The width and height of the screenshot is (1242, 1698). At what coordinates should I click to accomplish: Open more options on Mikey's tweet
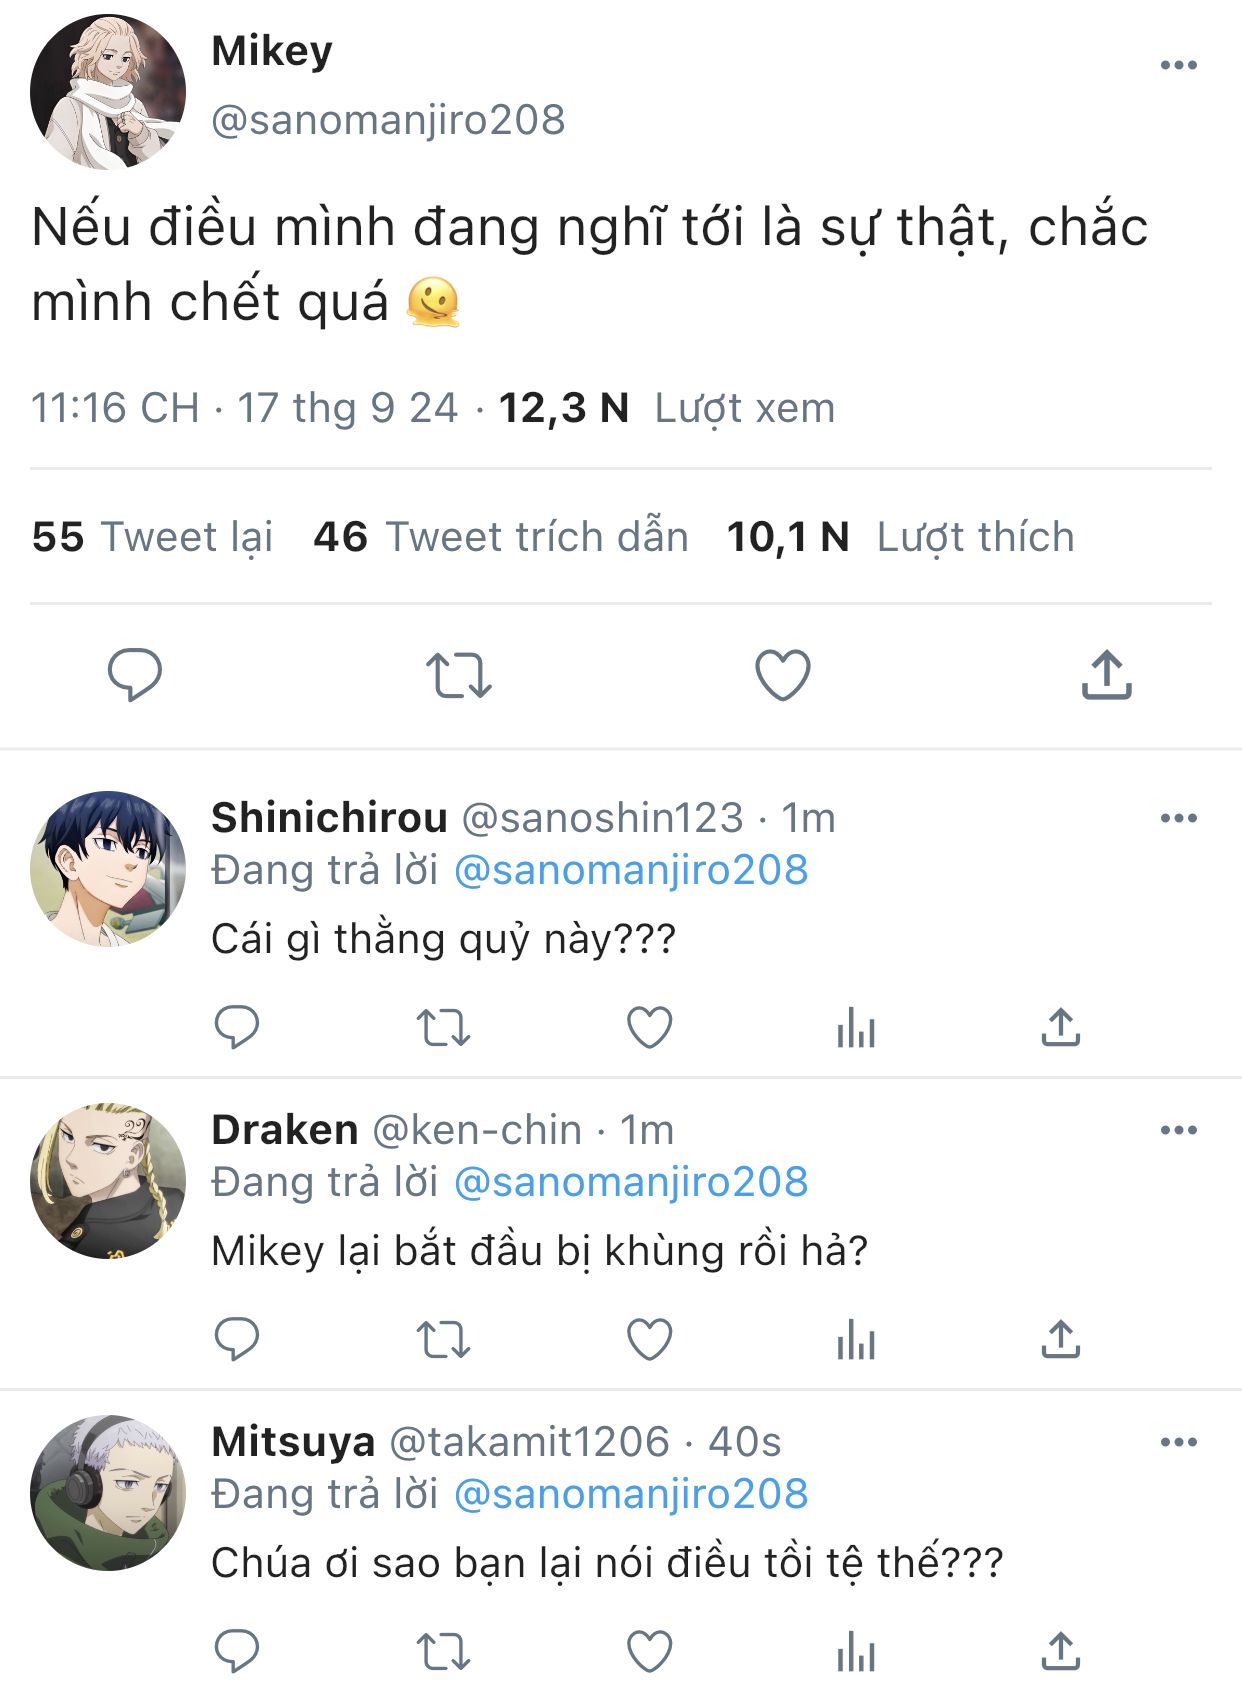pos(1178,66)
